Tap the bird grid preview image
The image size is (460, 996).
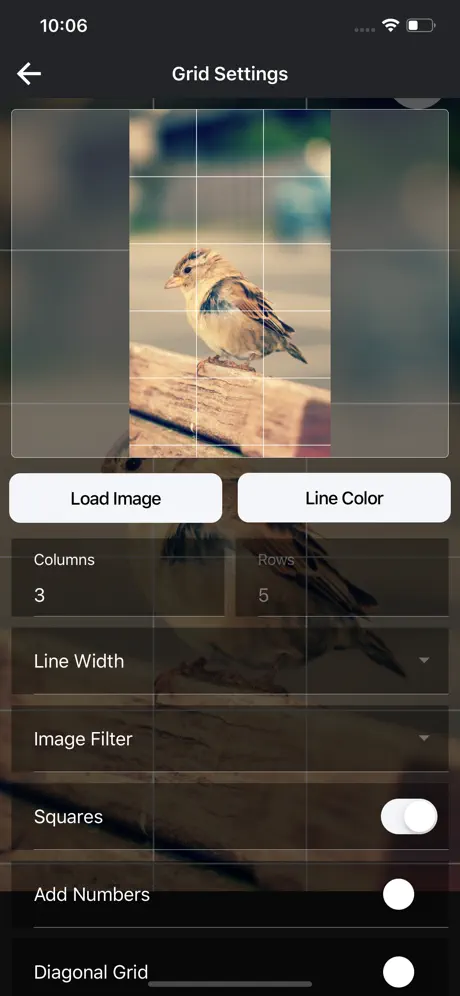(230, 283)
